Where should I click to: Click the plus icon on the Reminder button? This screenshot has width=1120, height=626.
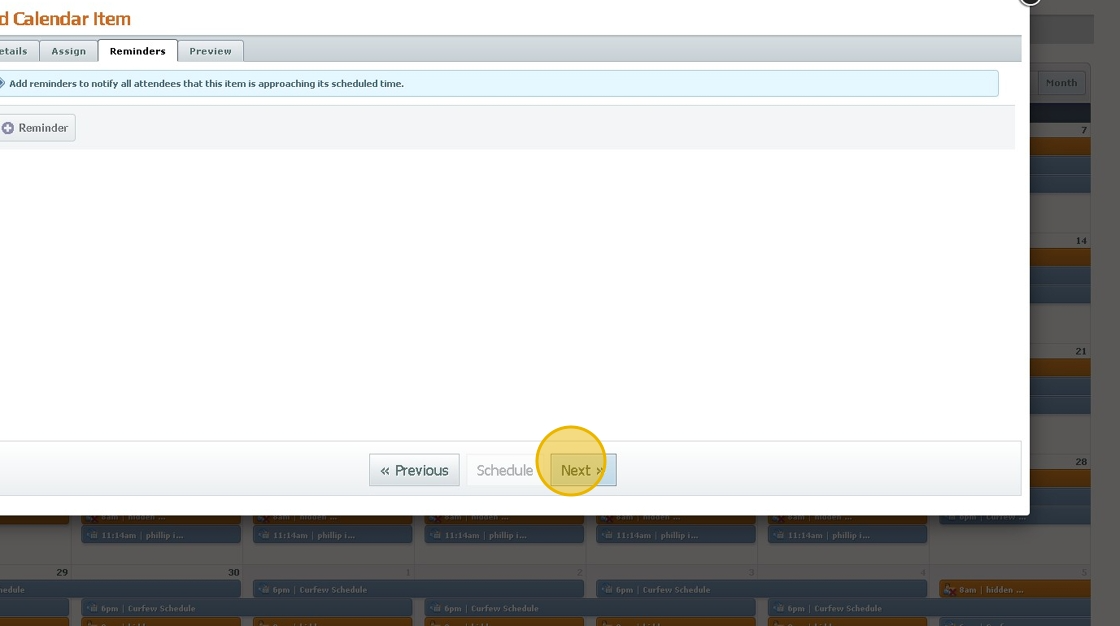(x=8, y=128)
